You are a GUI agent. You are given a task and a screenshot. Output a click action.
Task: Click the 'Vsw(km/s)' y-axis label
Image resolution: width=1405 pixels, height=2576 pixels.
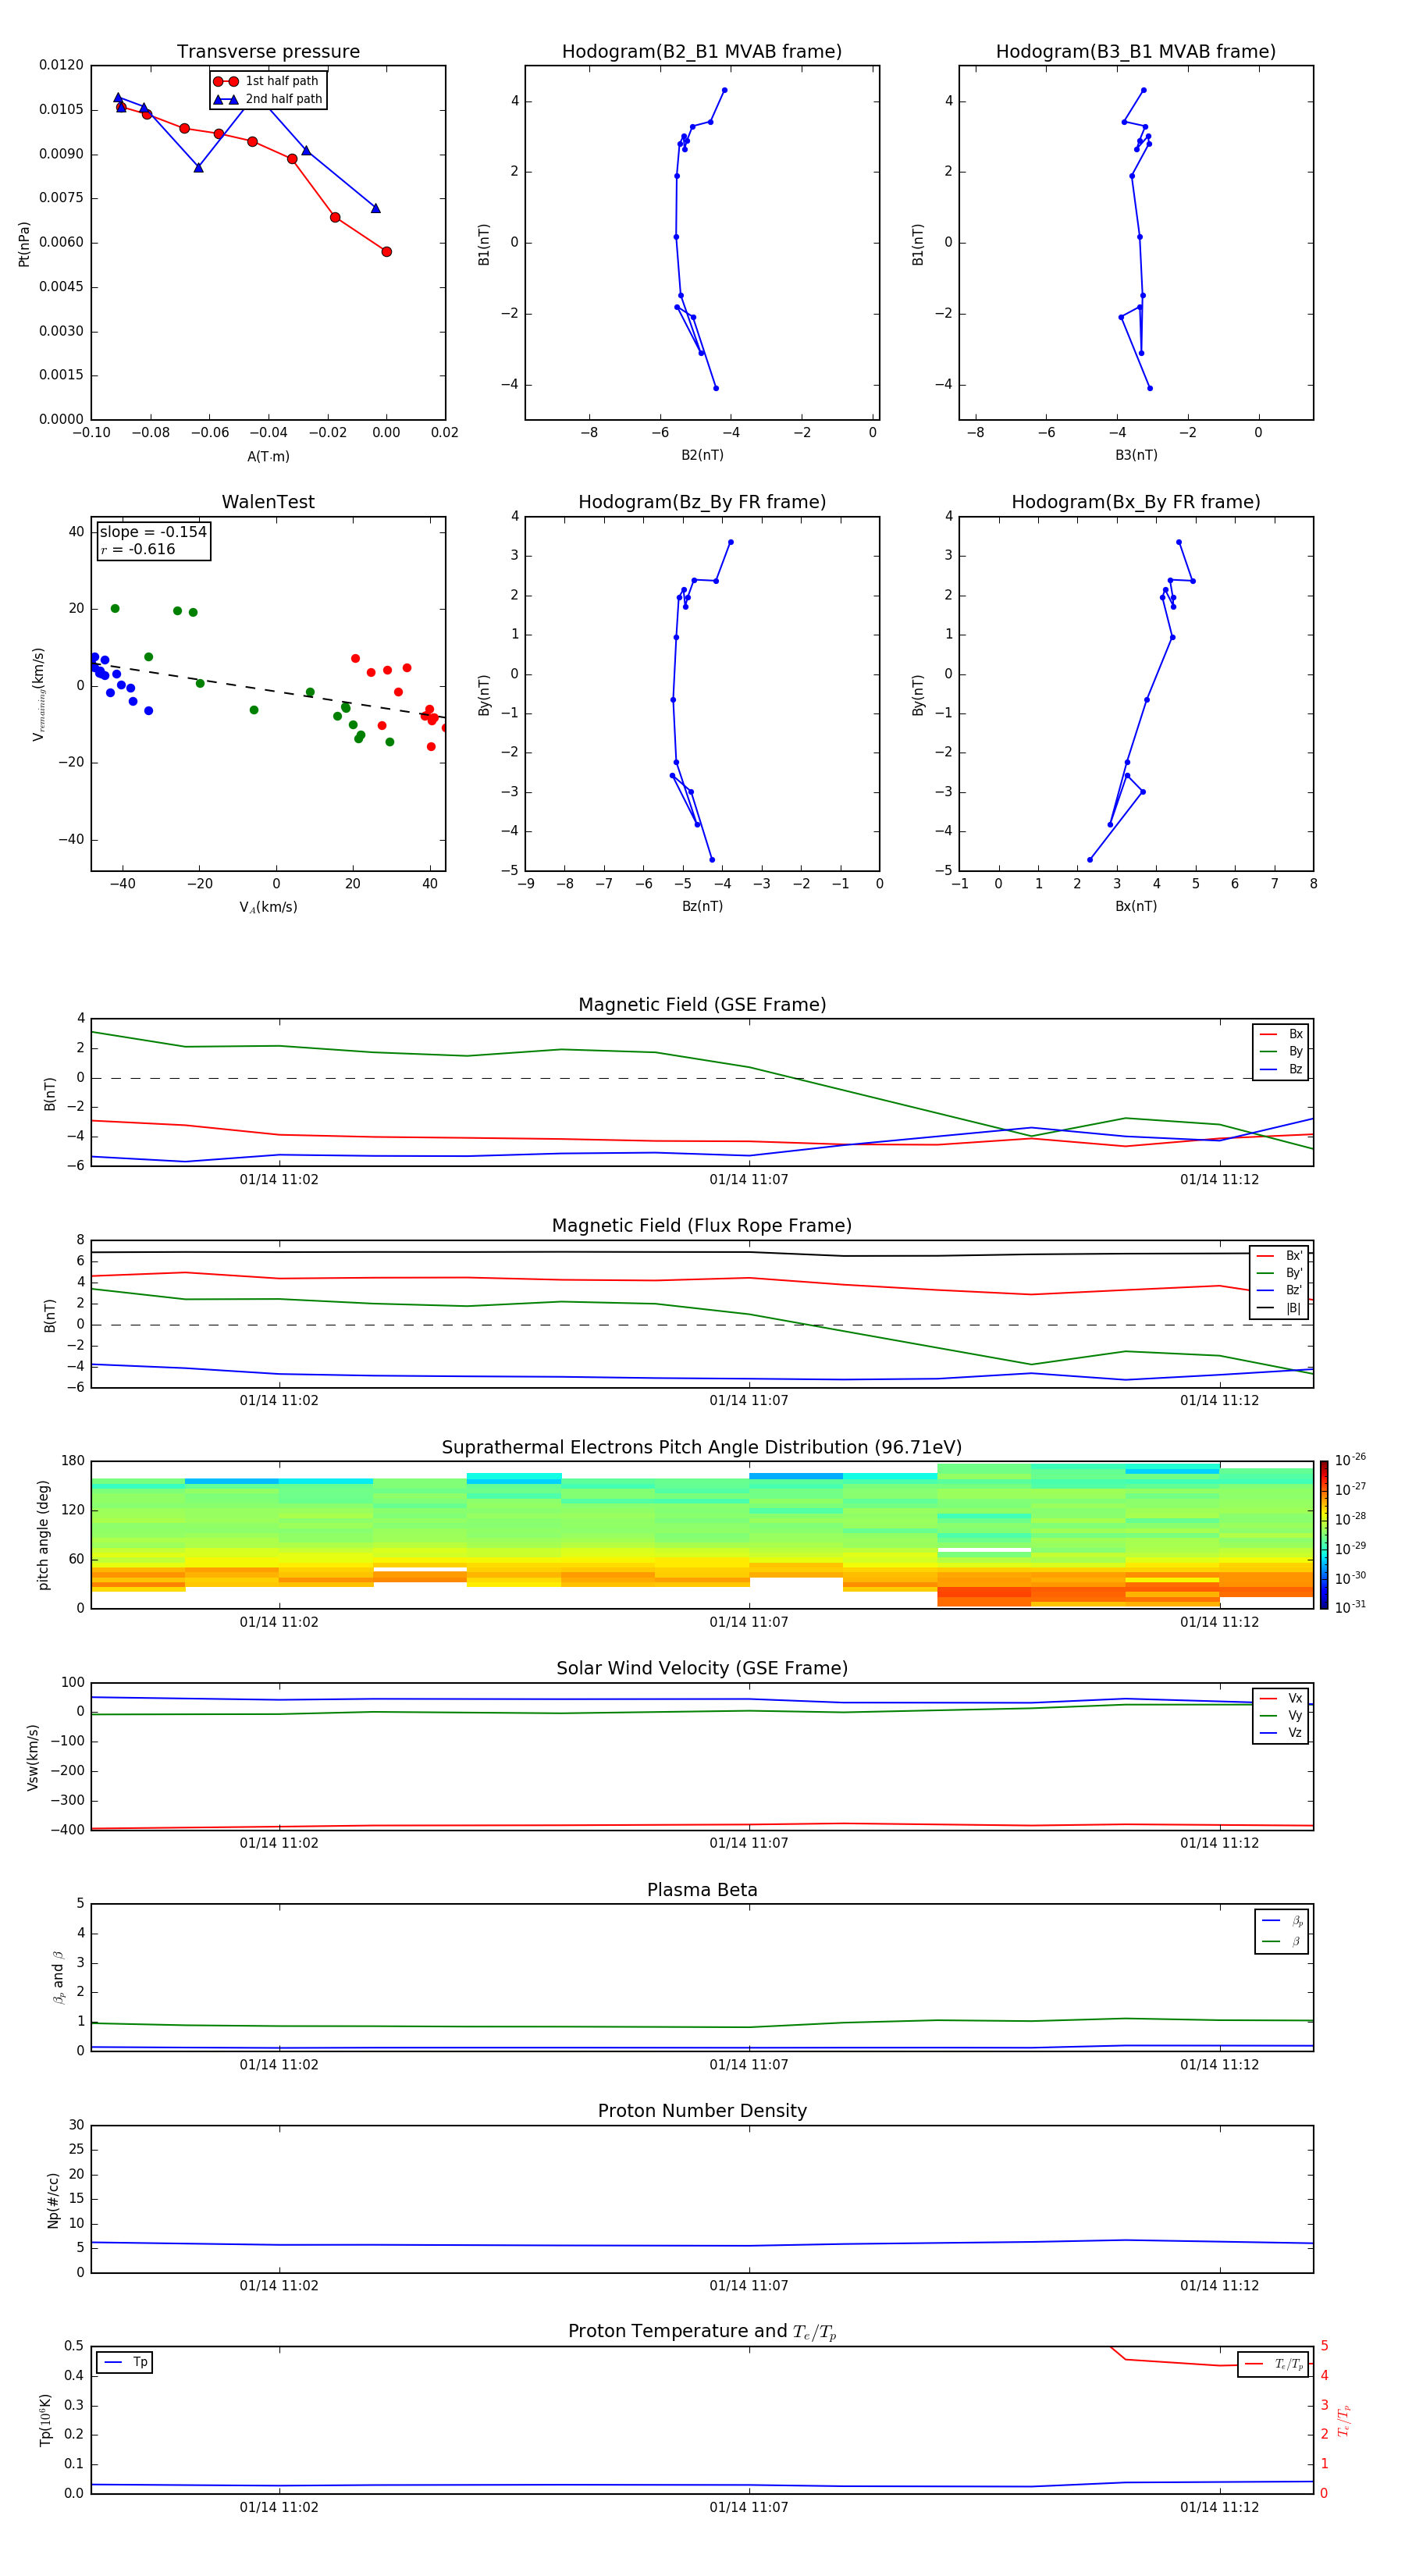pos(33,1757)
